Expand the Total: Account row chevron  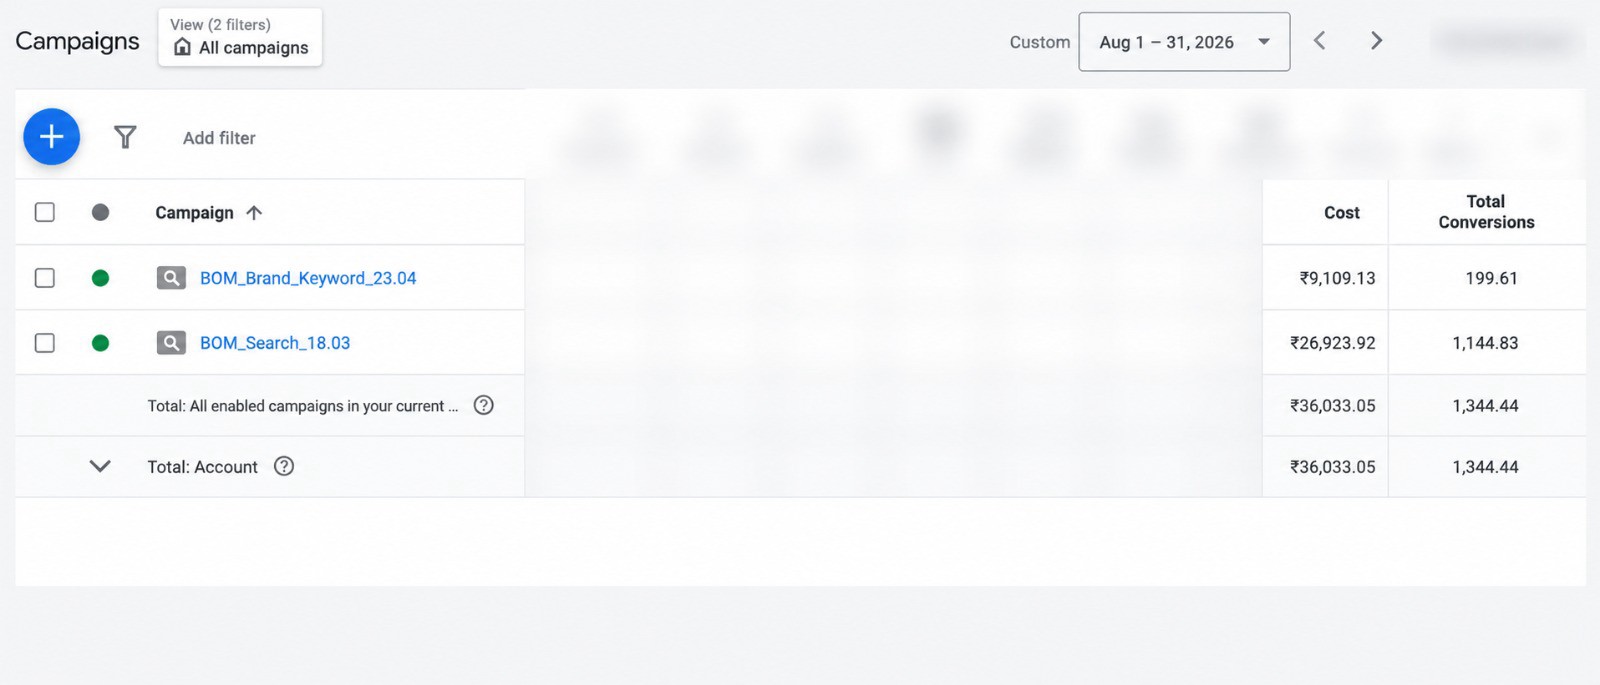pyautogui.click(x=100, y=466)
